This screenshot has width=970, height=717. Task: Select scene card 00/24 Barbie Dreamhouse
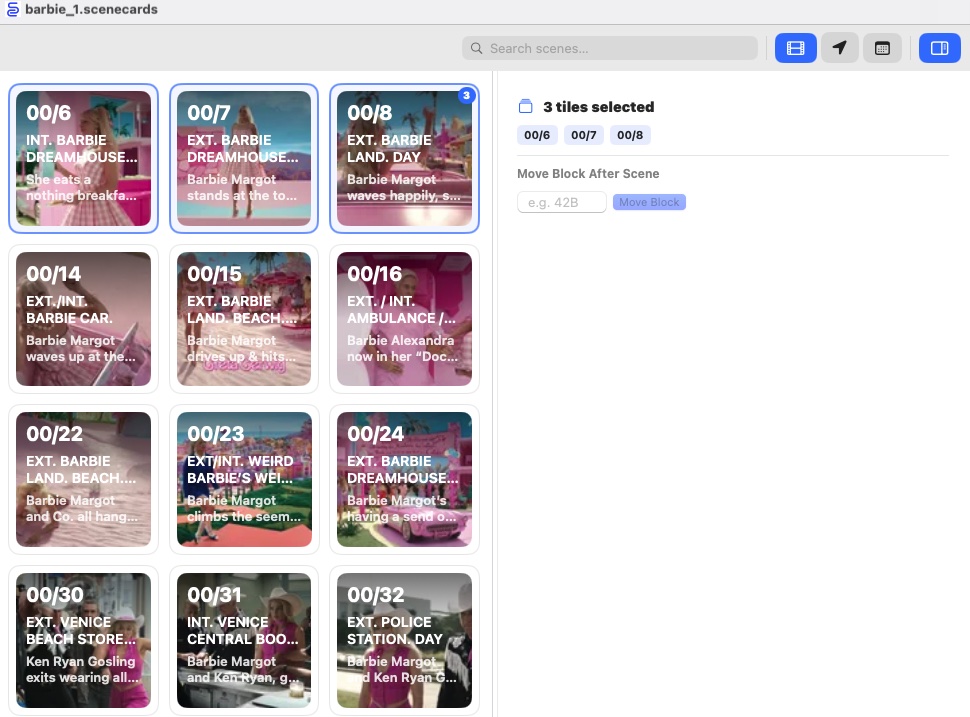[x=404, y=479]
